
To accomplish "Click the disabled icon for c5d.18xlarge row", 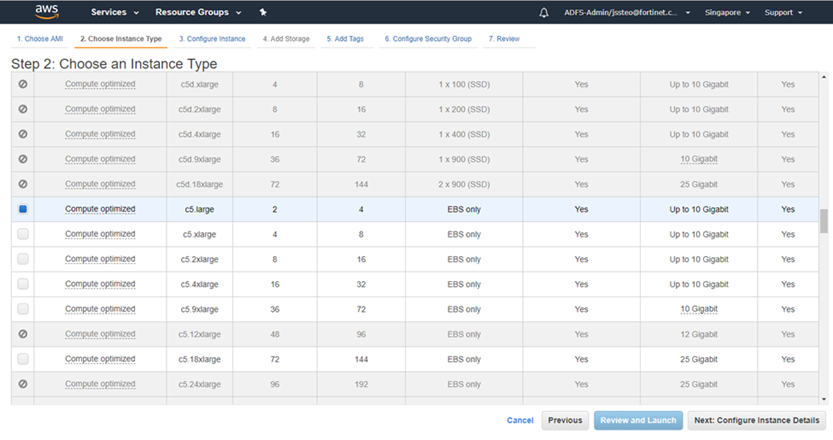I will coord(22,184).
